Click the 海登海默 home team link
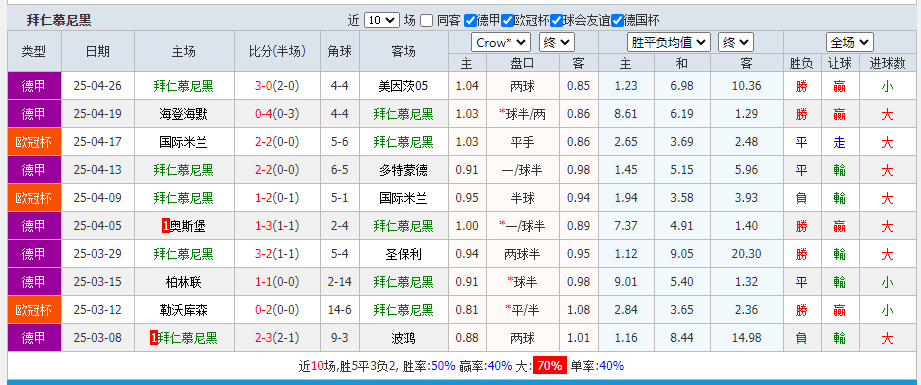The image size is (921, 385). (x=183, y=115)
